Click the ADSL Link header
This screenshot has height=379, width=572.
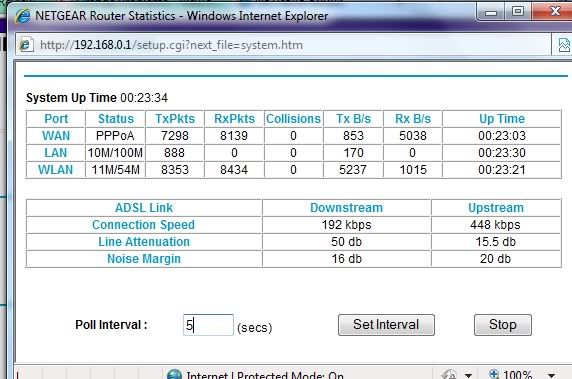pos(144,208)
